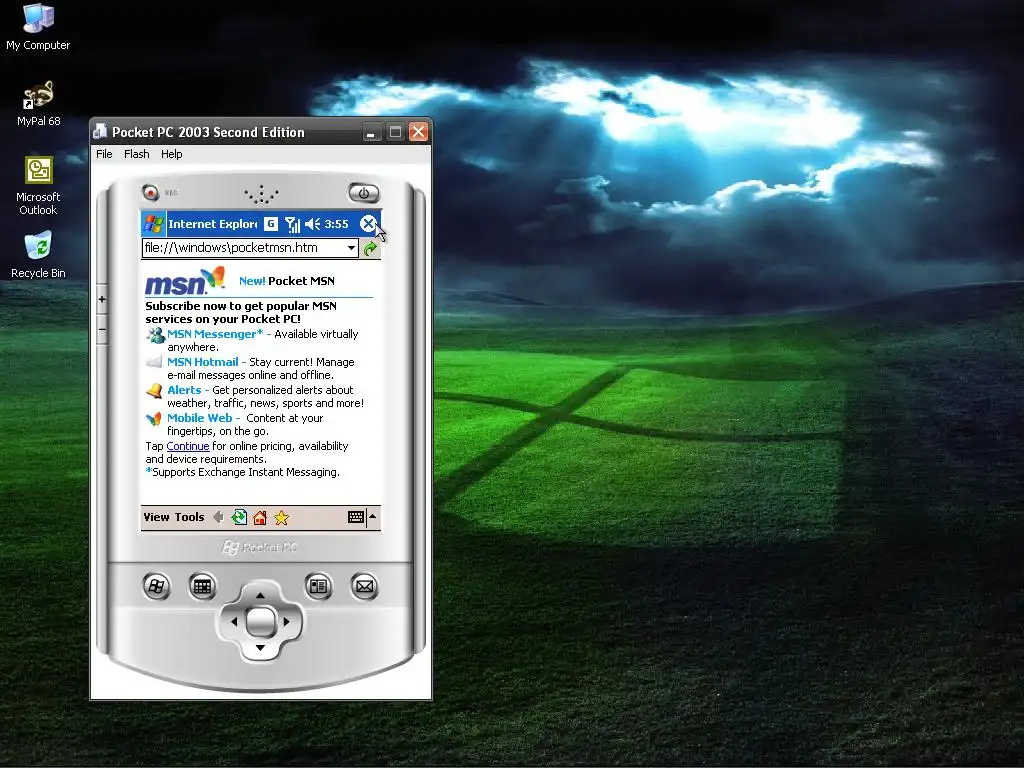
Task: Open the MSN Hotmail link
Action: (202, 362)
